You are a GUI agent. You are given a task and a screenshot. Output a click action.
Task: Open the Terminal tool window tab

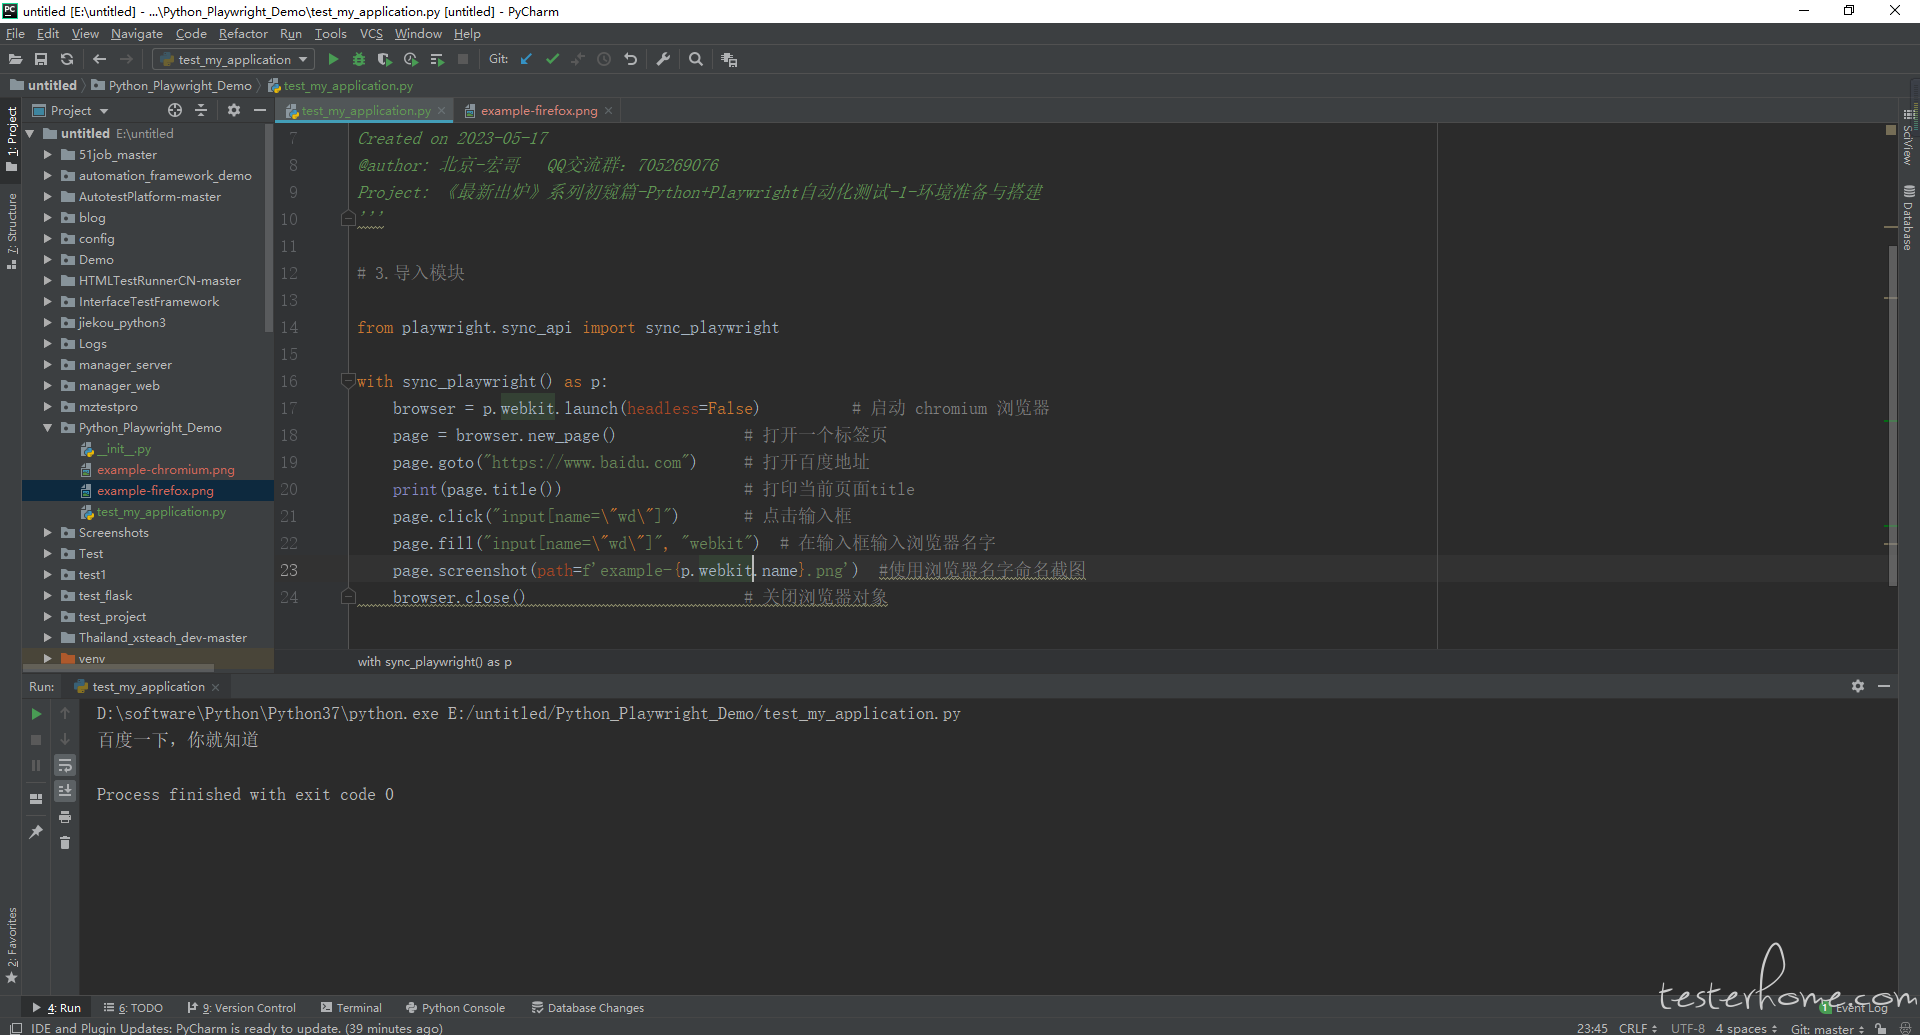[351, 1008]
